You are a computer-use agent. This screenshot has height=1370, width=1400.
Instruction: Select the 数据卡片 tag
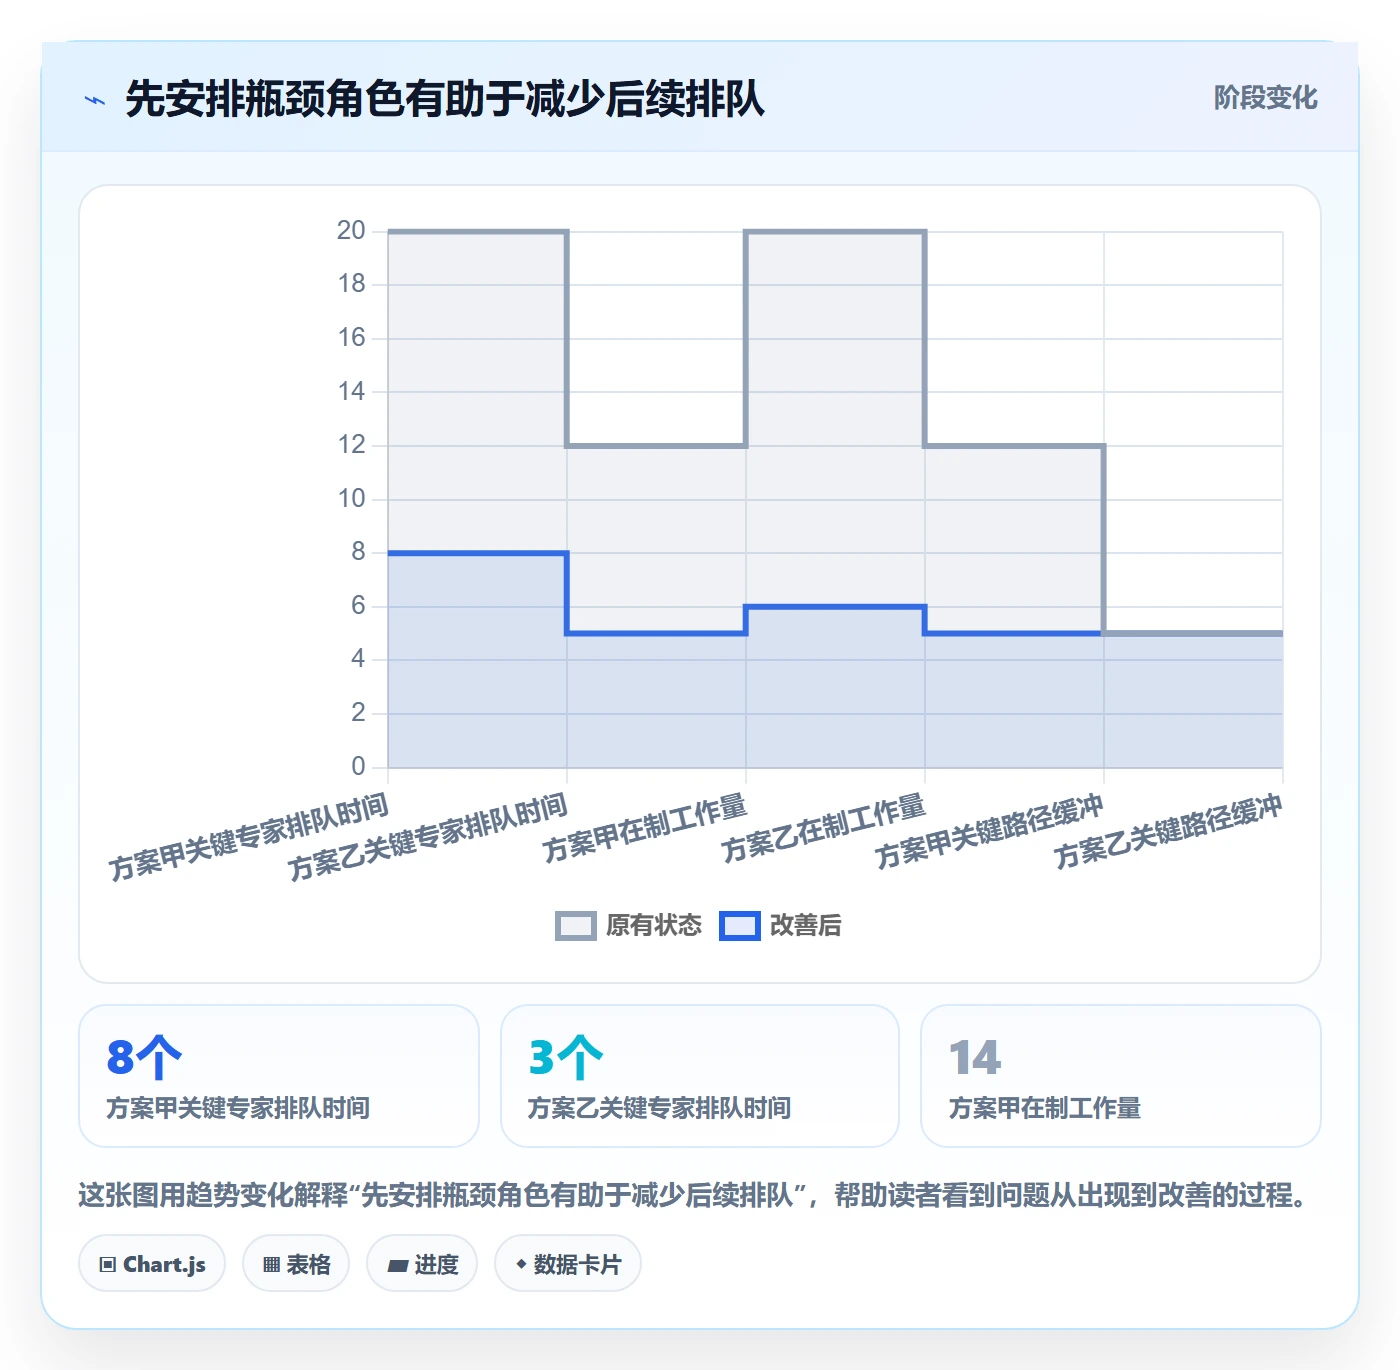[x=568, y=1264]
